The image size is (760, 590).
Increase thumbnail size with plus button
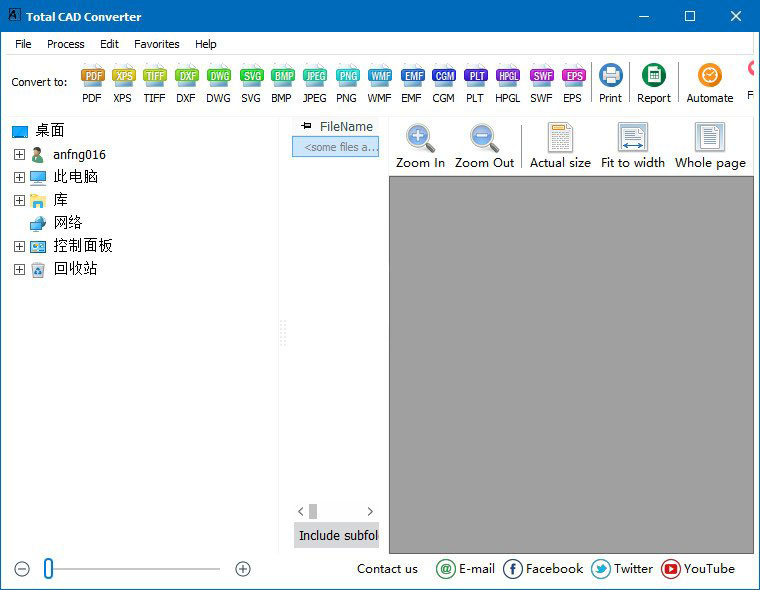click(243, 569)
